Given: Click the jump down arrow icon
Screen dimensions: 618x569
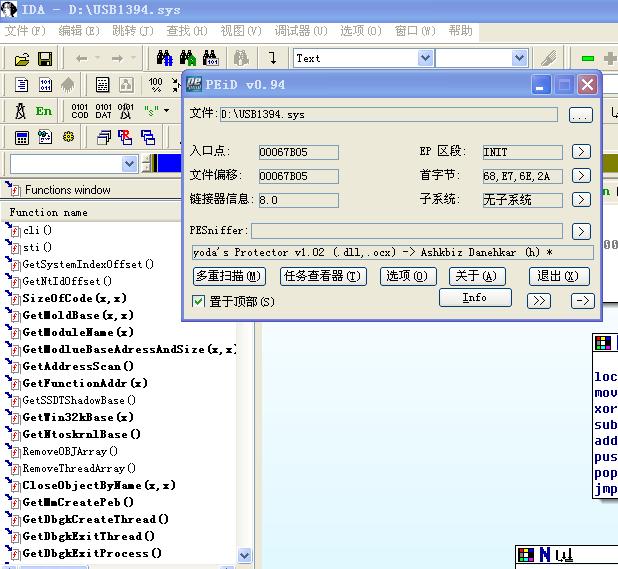Looking at the screenshot, I should (273, 58).
